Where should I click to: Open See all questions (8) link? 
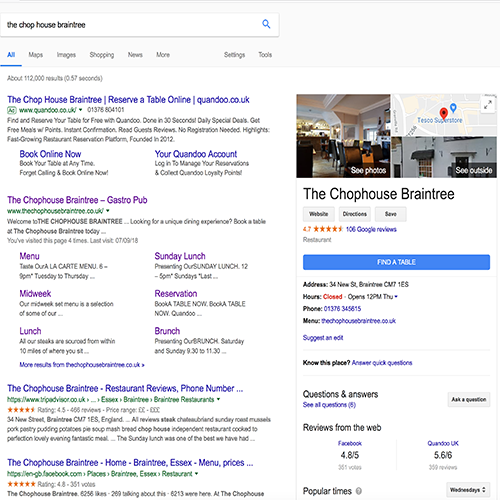click(x=329, y=405)
